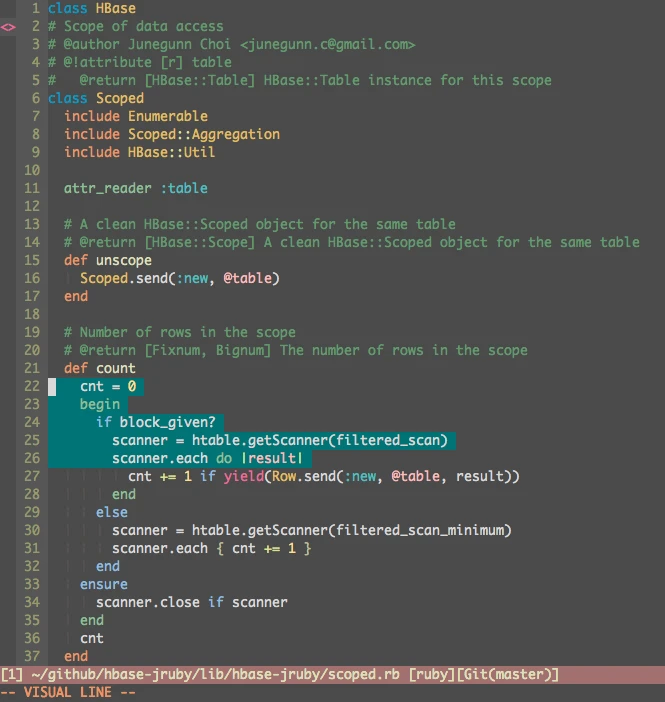The image size is (665, 702).
Task: Click the sign-column marker on line 2
Action: (8, 27)
